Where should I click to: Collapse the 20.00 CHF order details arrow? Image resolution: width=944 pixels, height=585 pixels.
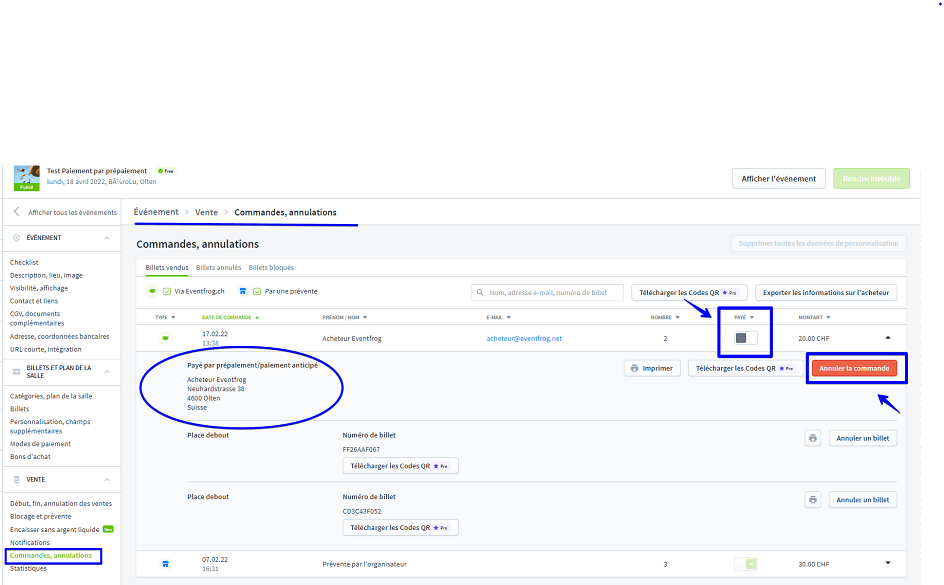pyautogui.click(x=887, y=338)
